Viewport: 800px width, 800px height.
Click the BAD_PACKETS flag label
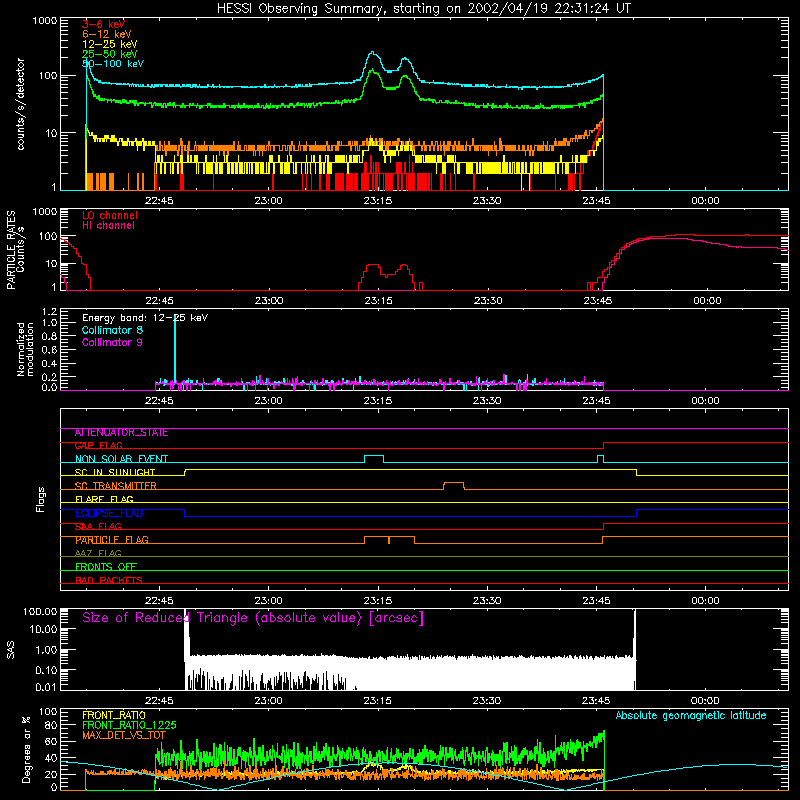[109, 580]
